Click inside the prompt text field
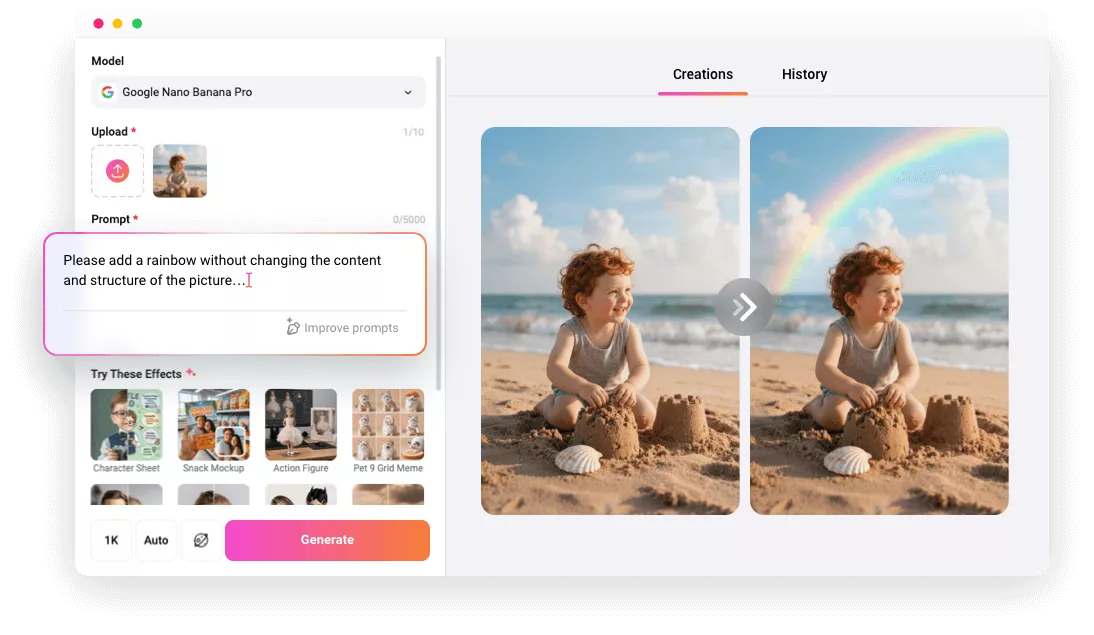This screenshot has width=1094, height=635. [x=220, y=270]
